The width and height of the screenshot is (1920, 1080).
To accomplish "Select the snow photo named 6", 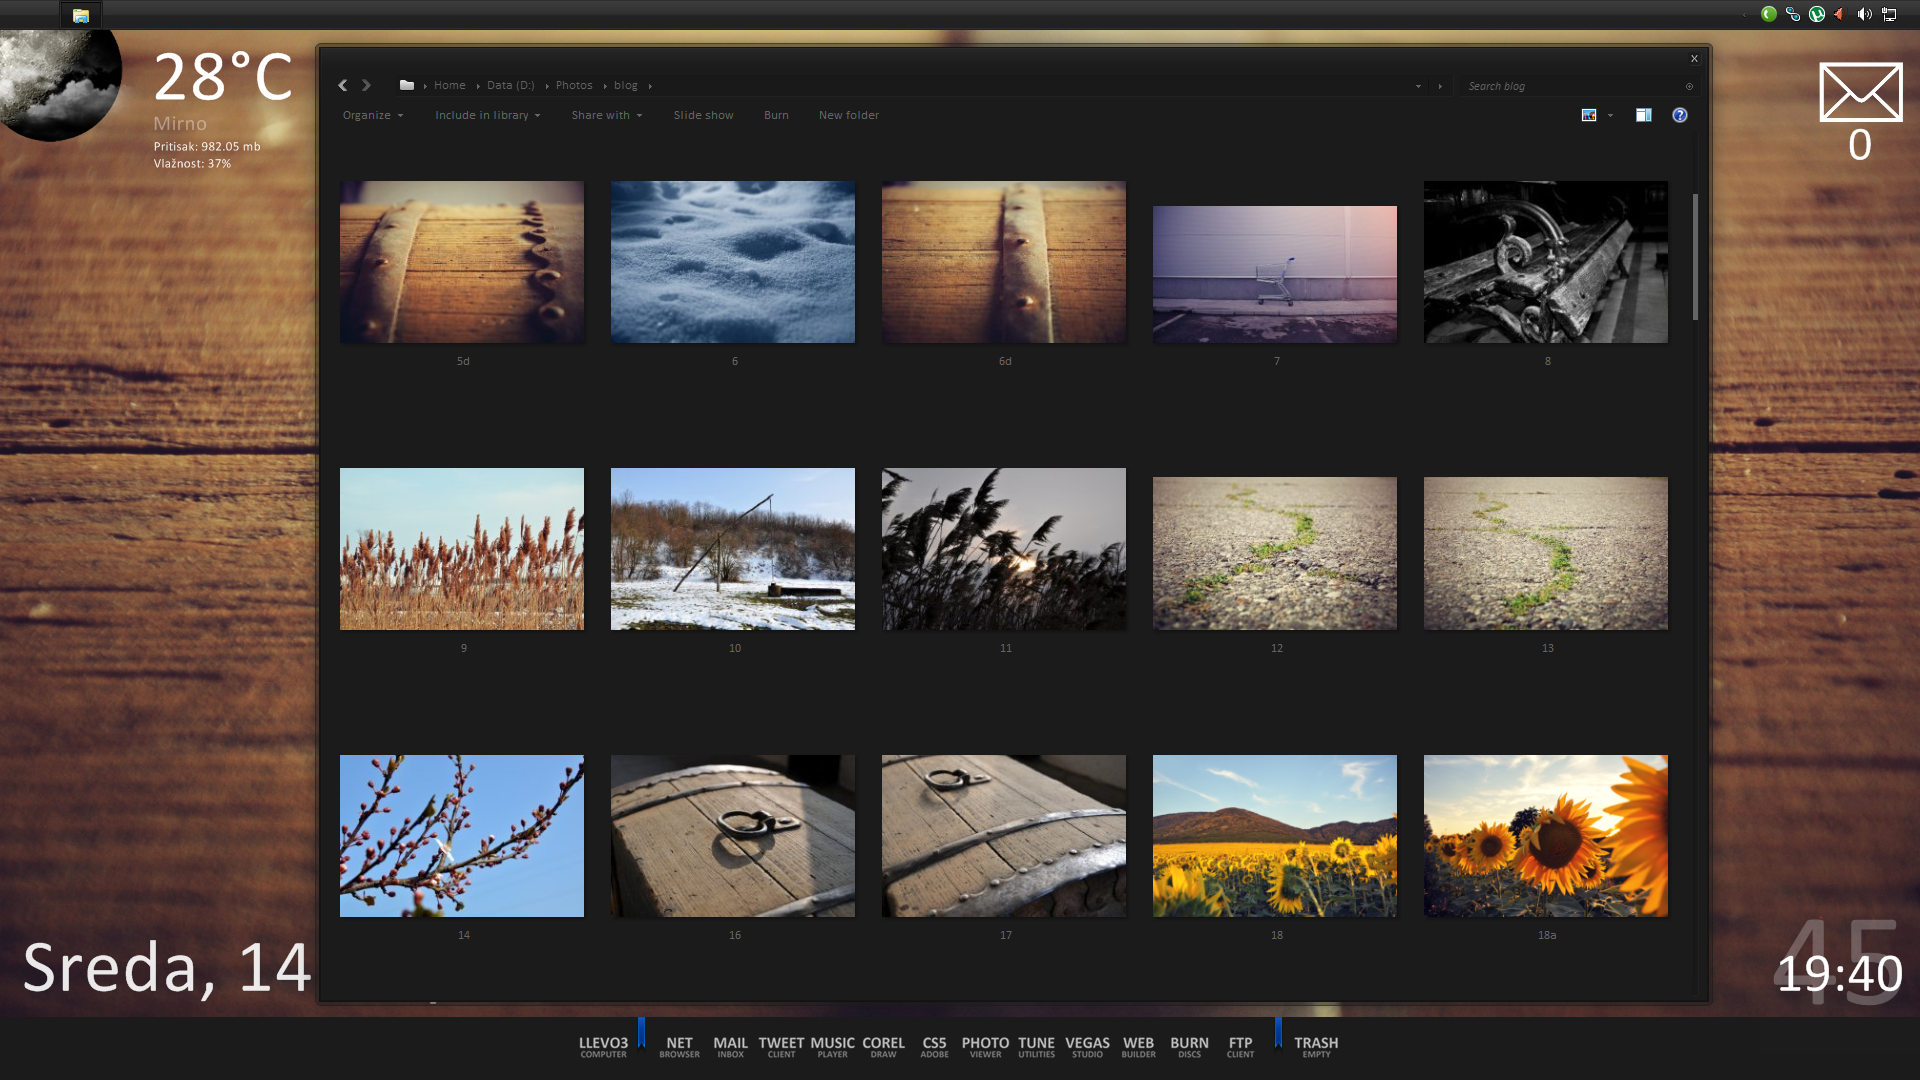I will click(x=733, y=262).
